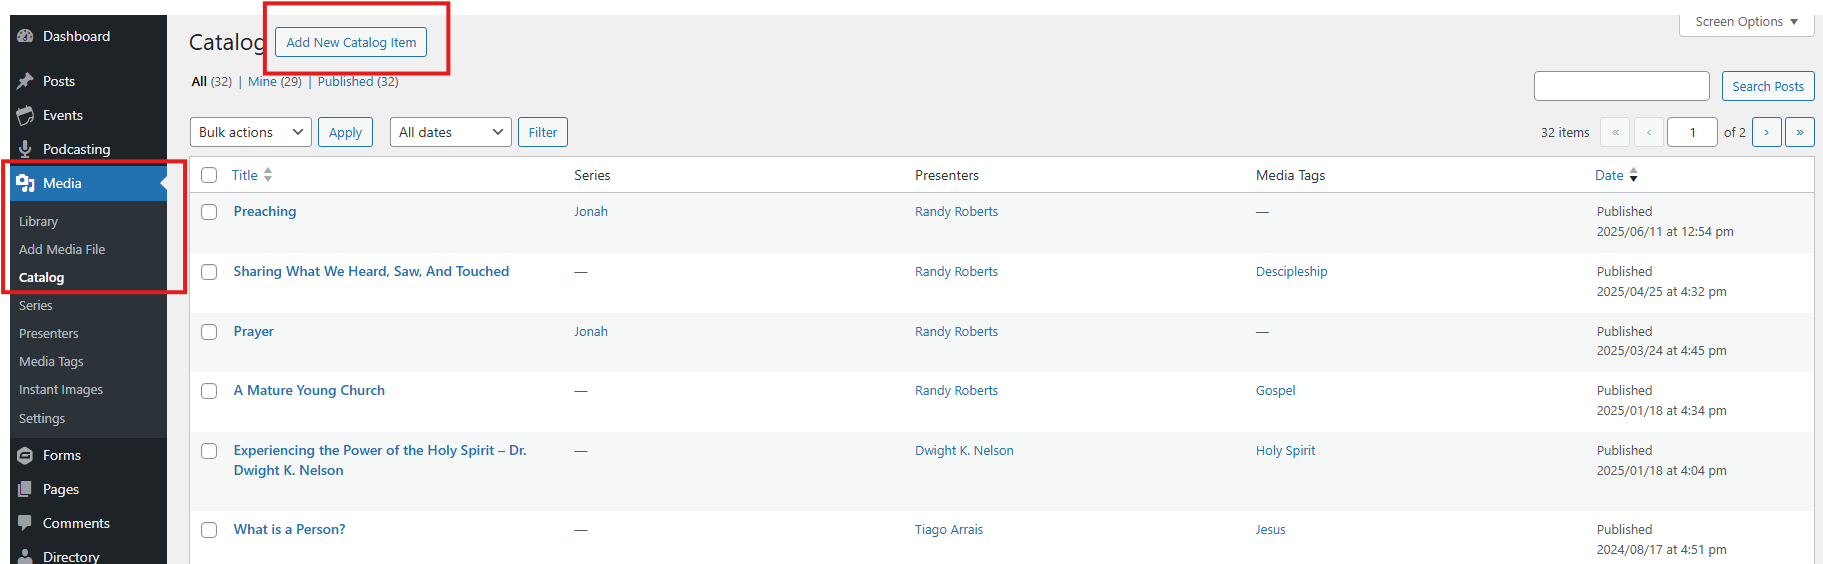Click the Comments bubble icon
Image resolution: width=1823 pixels, height=564 pixels.
(x=25, y=523)
